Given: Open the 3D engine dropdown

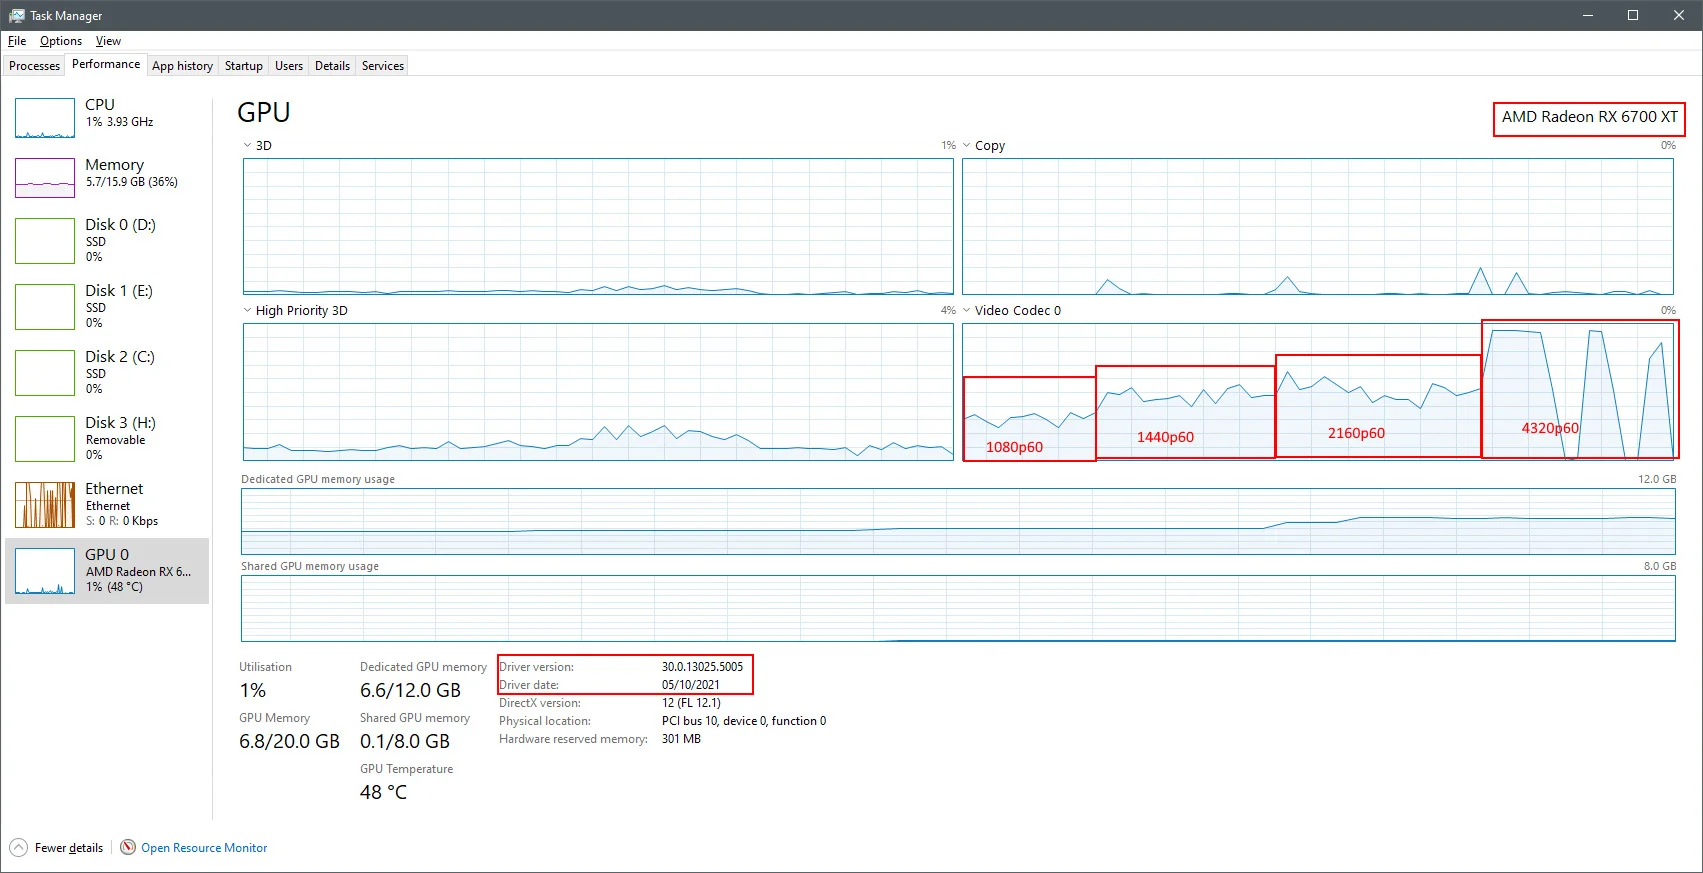Looking at the screenshot, I should pos(247,145).
